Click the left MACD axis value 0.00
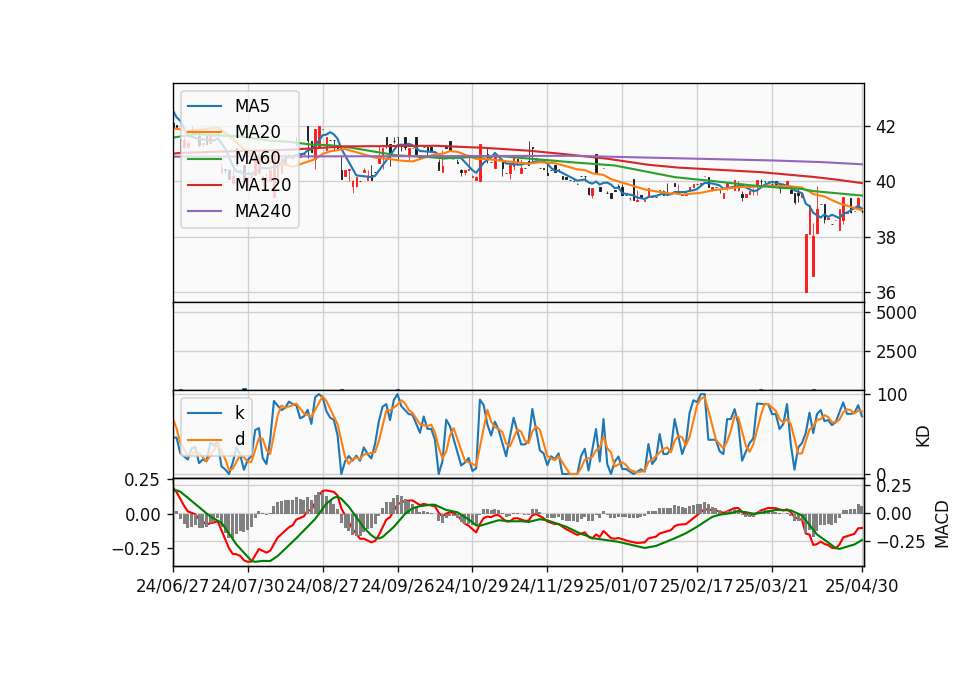Viewport: 960px width, 690px height. 143,516
